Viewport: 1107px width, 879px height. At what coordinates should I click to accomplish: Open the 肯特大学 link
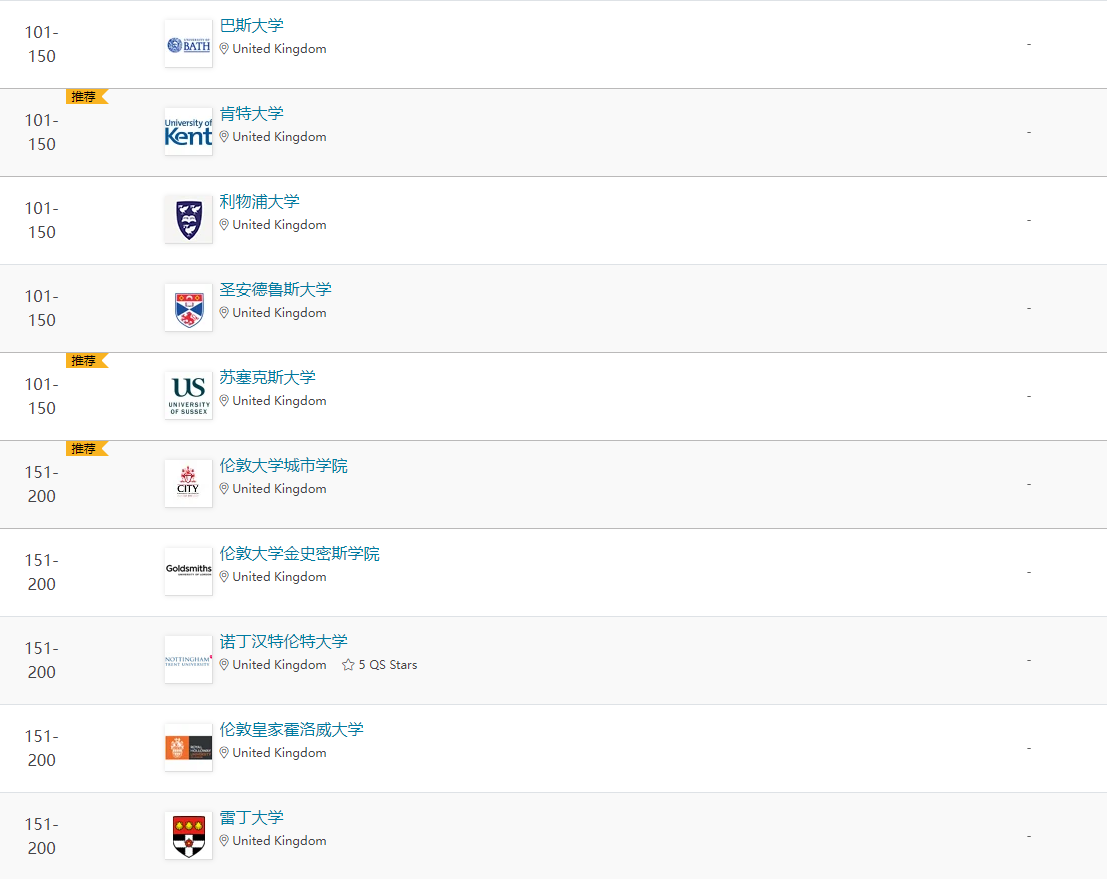pos(251,114)
